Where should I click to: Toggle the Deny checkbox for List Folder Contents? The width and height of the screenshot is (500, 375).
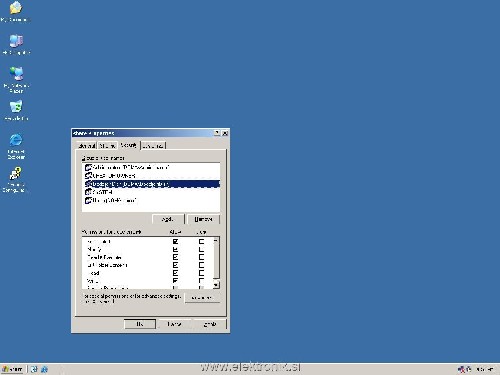(x=201, y=265)
